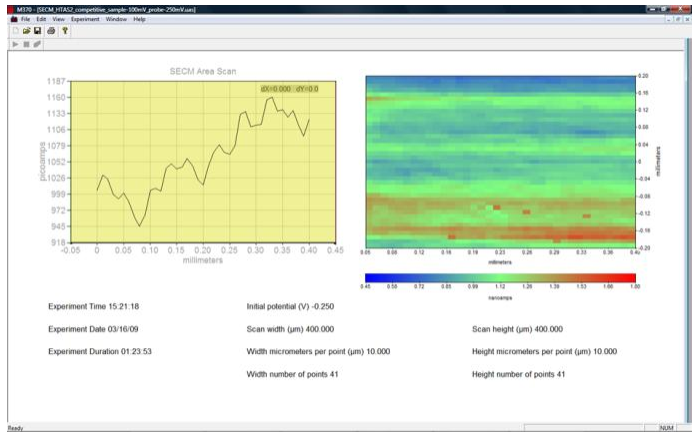Open the File menu
The width and height of the screenshot is (698, 437).
click(26, 19)
